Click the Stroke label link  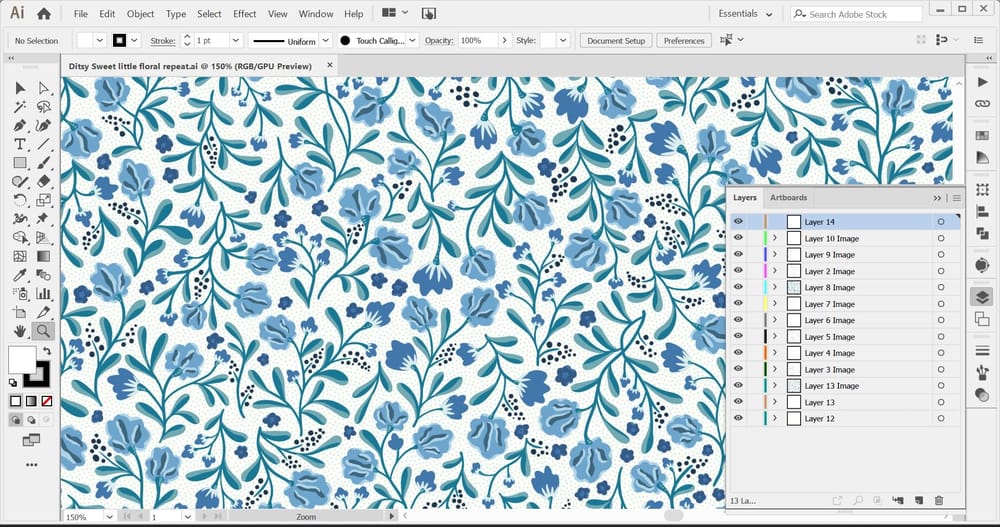click(163, 41)
